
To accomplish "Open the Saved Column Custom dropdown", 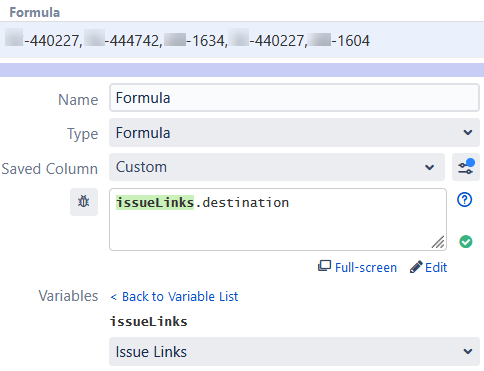I will [277, 167].
